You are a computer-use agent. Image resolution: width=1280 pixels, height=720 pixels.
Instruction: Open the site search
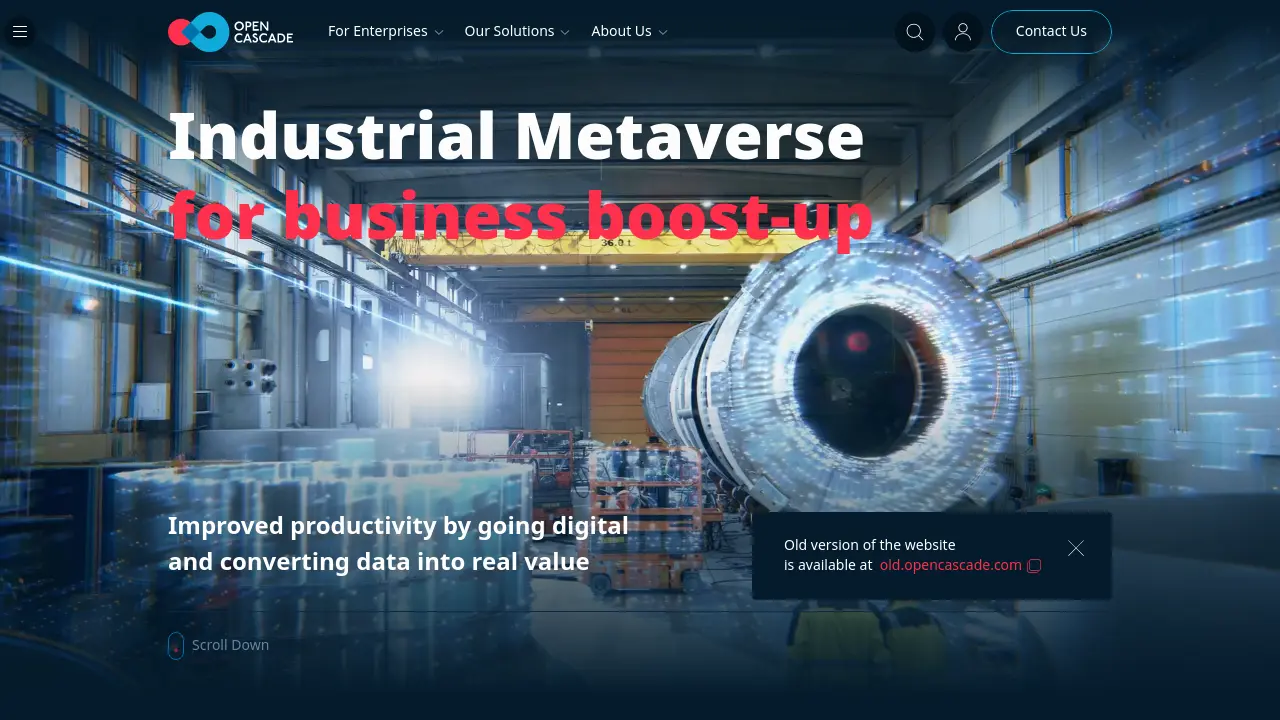click(x=914, y=32)
